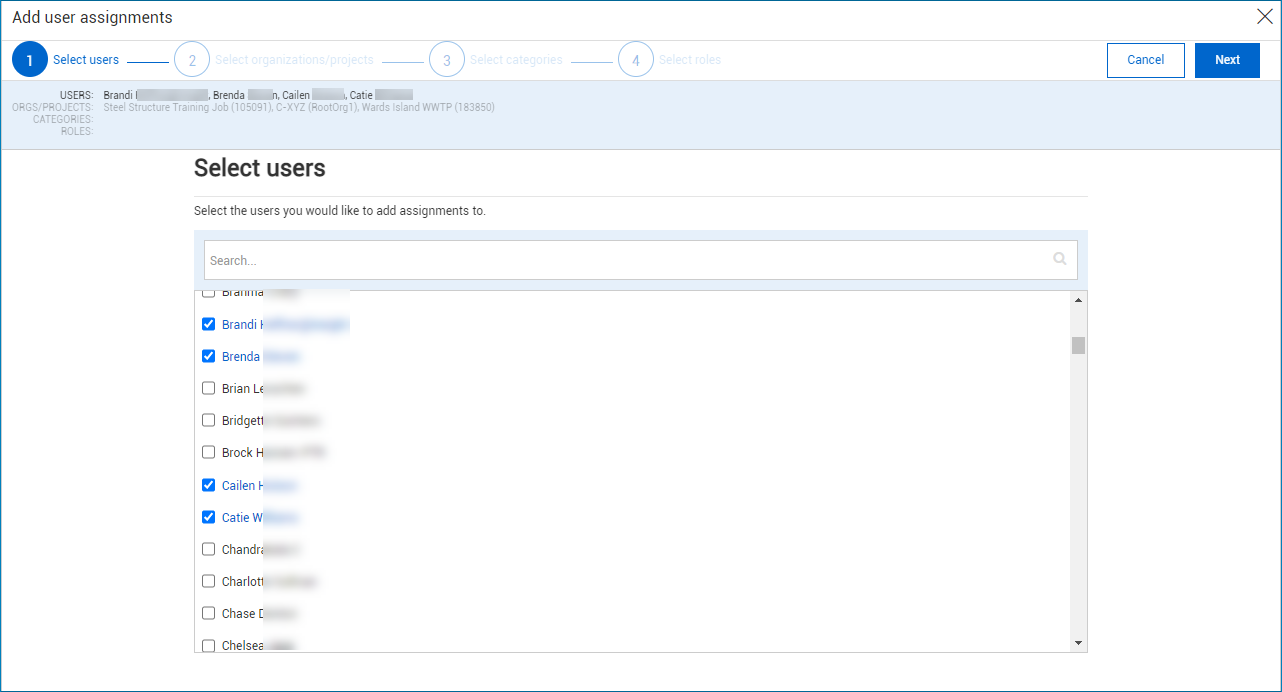Click the search magnifying glass icon
The image size is (1282, 692).
pyautogui.click(x=1059, y=259)
